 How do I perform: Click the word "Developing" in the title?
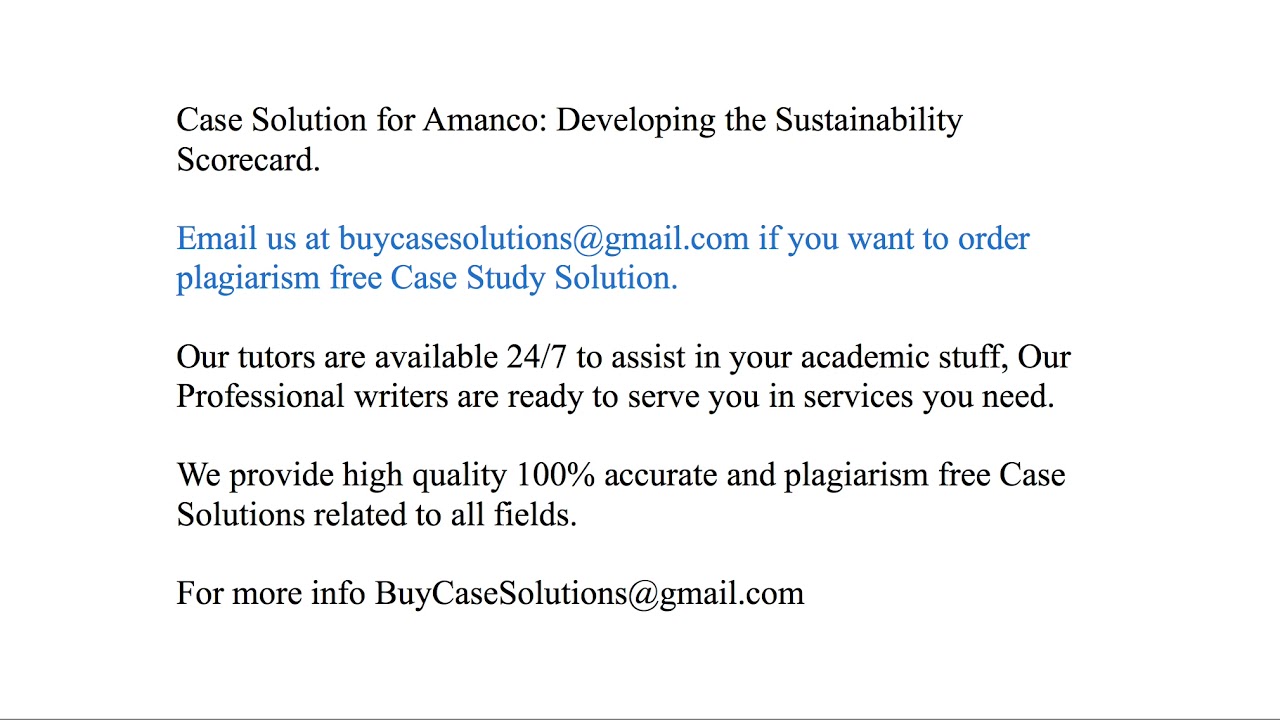(x=635, y=121)
